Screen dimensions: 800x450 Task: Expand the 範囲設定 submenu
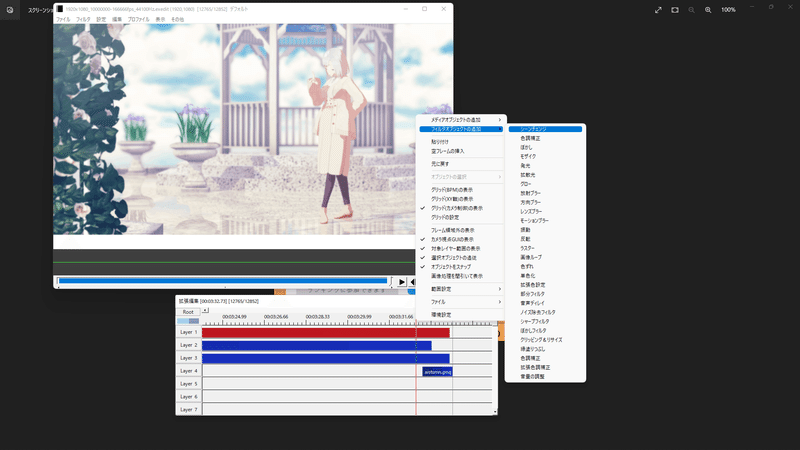tap(461, 289)
